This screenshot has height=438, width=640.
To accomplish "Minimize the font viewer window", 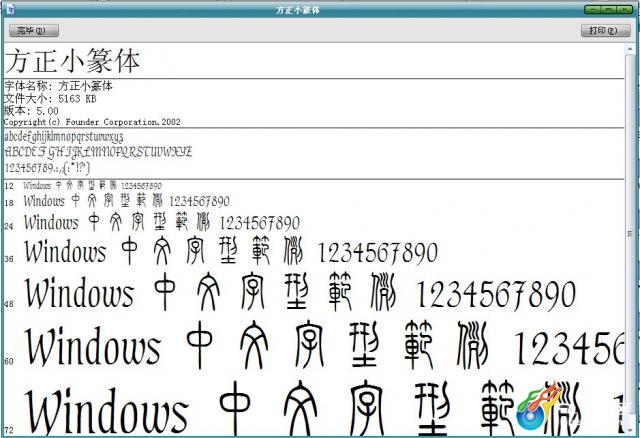I will click(x=593, y=9).
